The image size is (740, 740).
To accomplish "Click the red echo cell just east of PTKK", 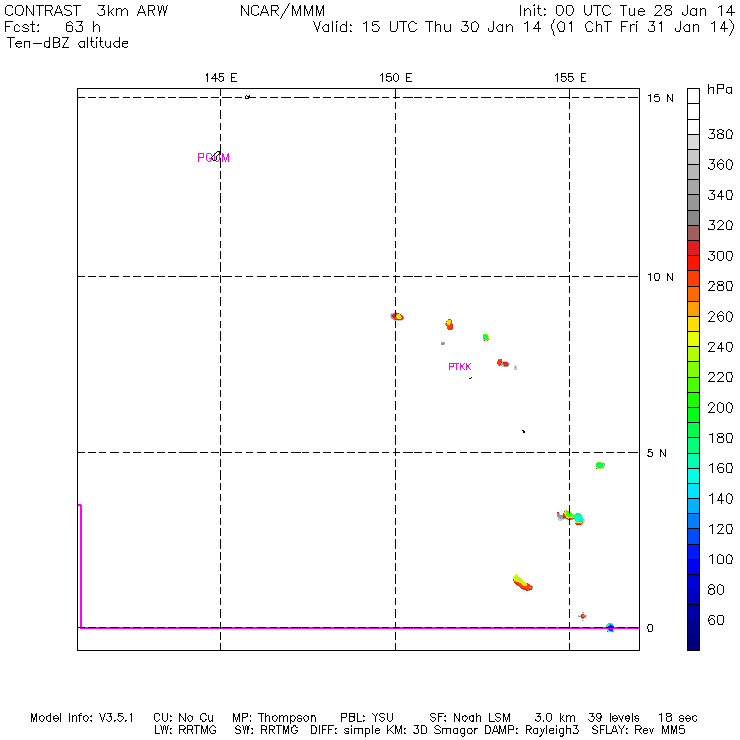I will [503, 363].
